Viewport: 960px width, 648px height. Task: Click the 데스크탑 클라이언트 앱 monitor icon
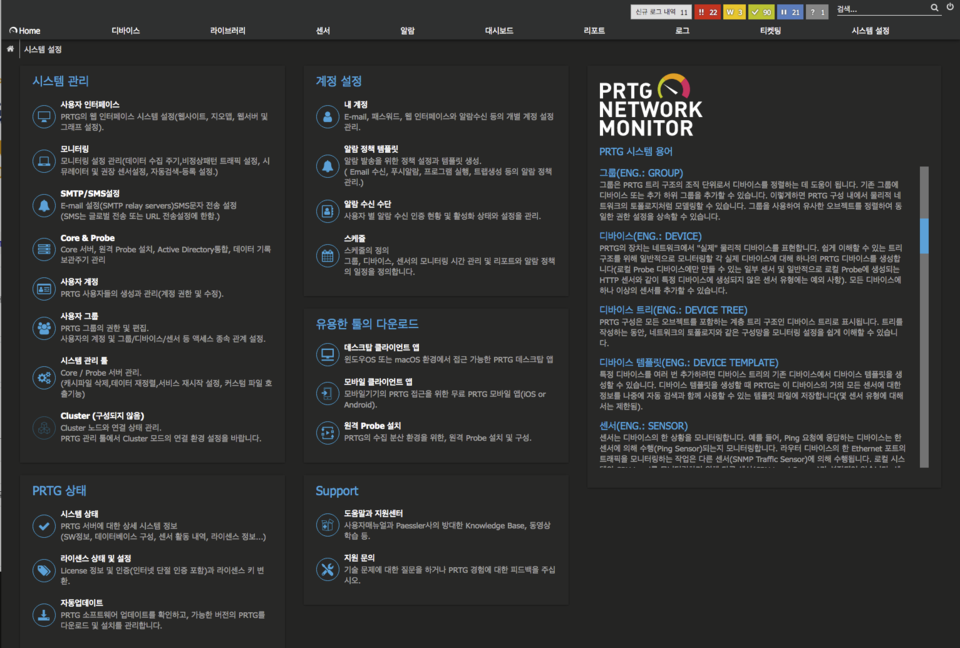pos(328,353)
